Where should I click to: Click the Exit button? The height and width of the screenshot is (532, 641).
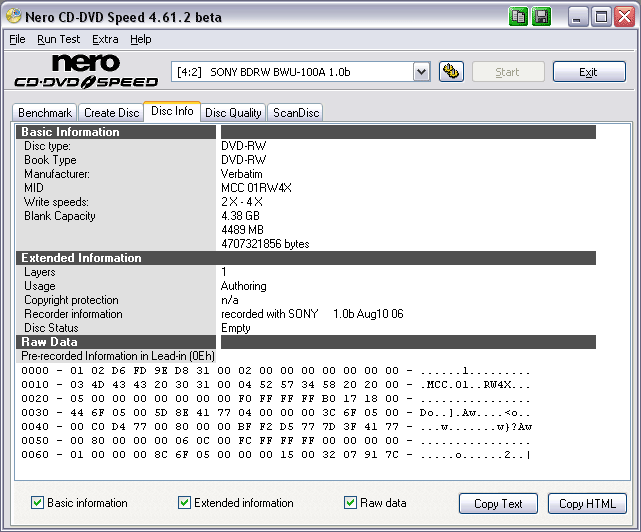pyautogui.click(x=589, y=72)
